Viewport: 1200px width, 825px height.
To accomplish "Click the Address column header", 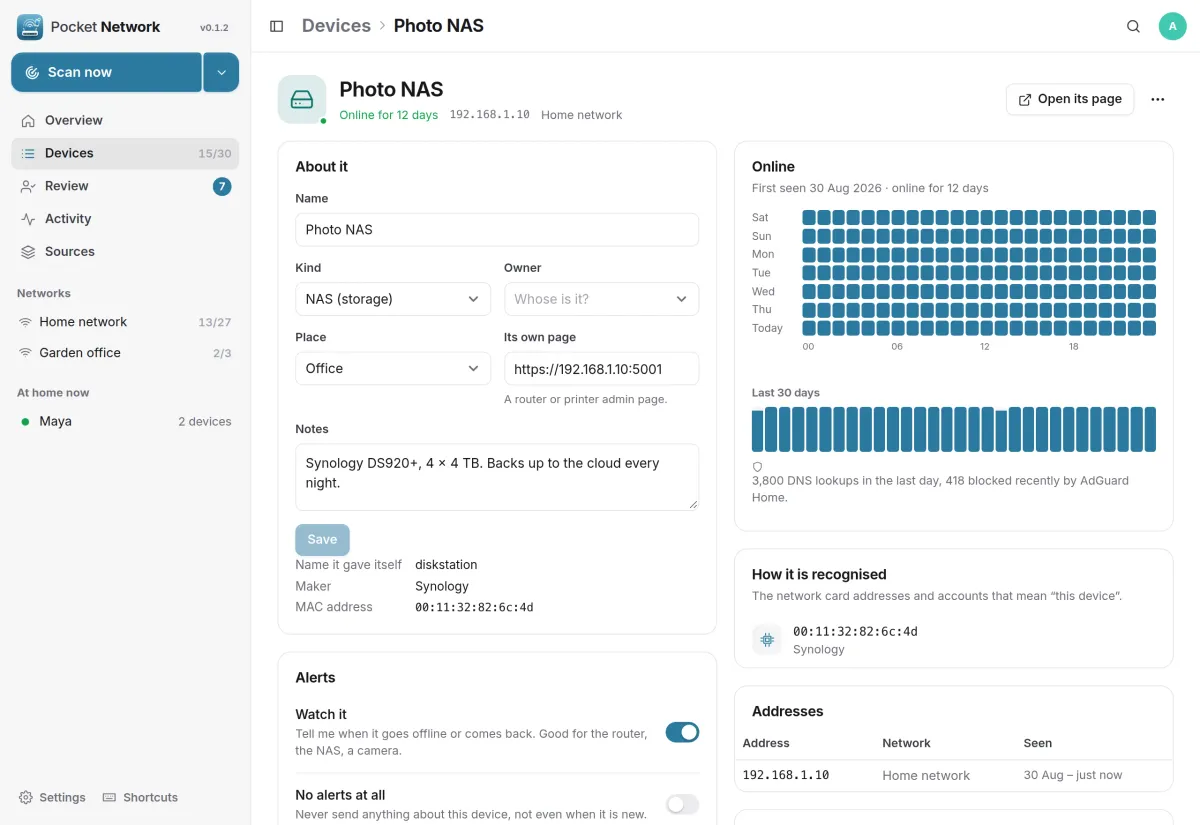I will point(766,743).
